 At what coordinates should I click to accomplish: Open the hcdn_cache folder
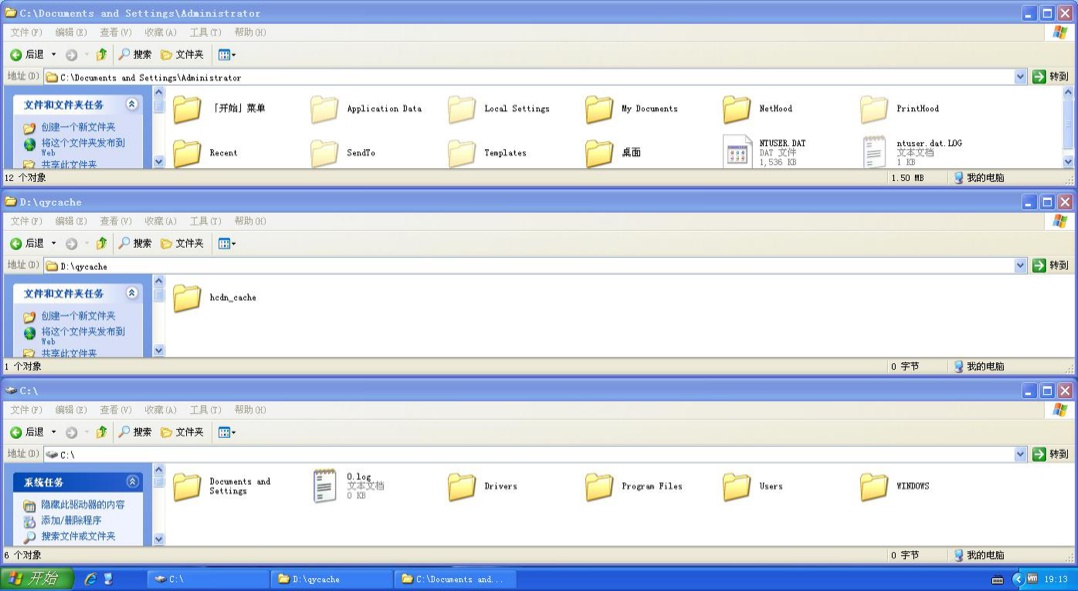pyautogui.click(x=187, y=298)
